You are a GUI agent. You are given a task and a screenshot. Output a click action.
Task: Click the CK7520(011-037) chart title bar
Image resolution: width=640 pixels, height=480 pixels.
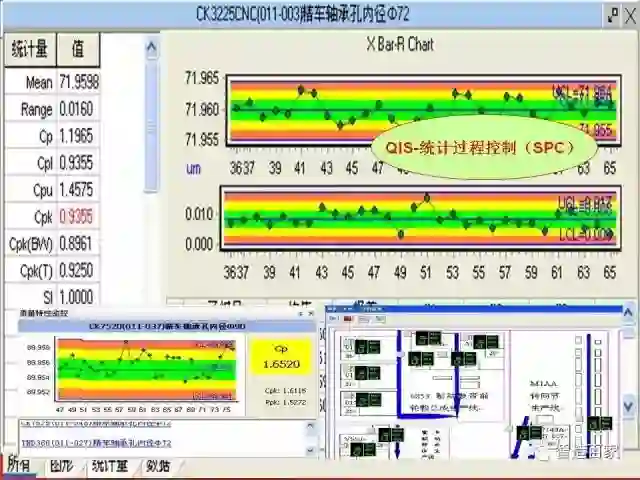(x=167, y=326)
